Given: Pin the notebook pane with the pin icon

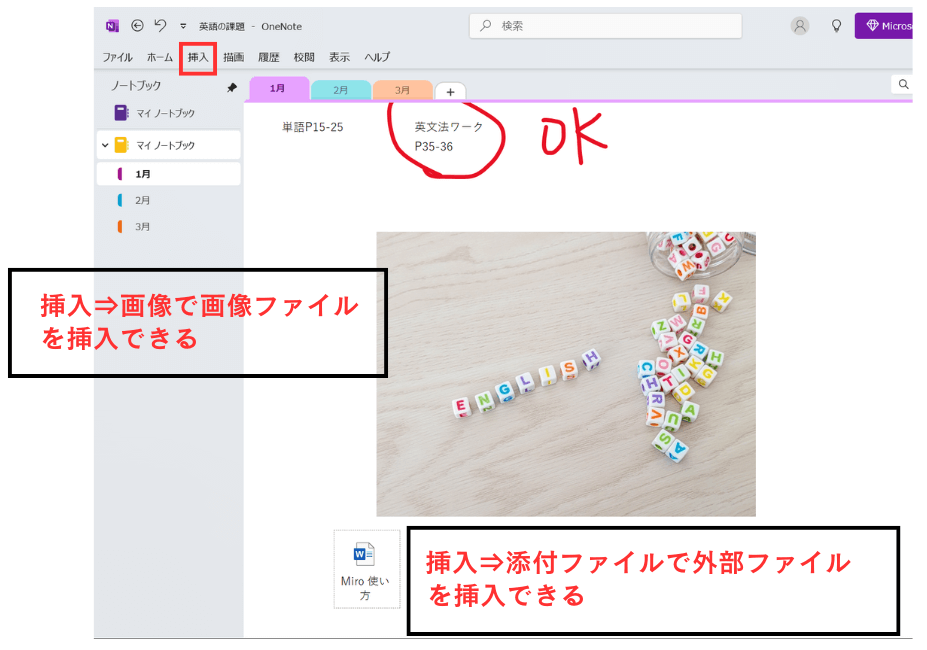Looking at the screenshot, I should [x=232, y=88].
